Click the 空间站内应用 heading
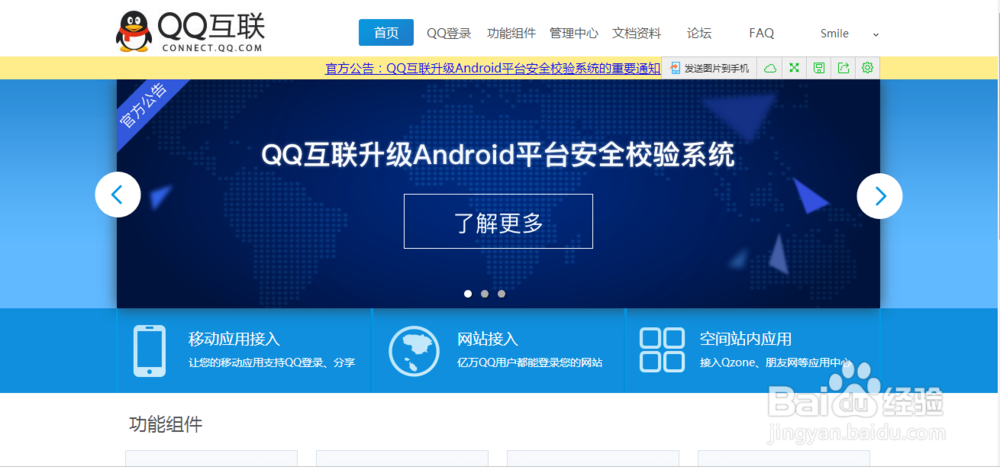 pos(745,339)
